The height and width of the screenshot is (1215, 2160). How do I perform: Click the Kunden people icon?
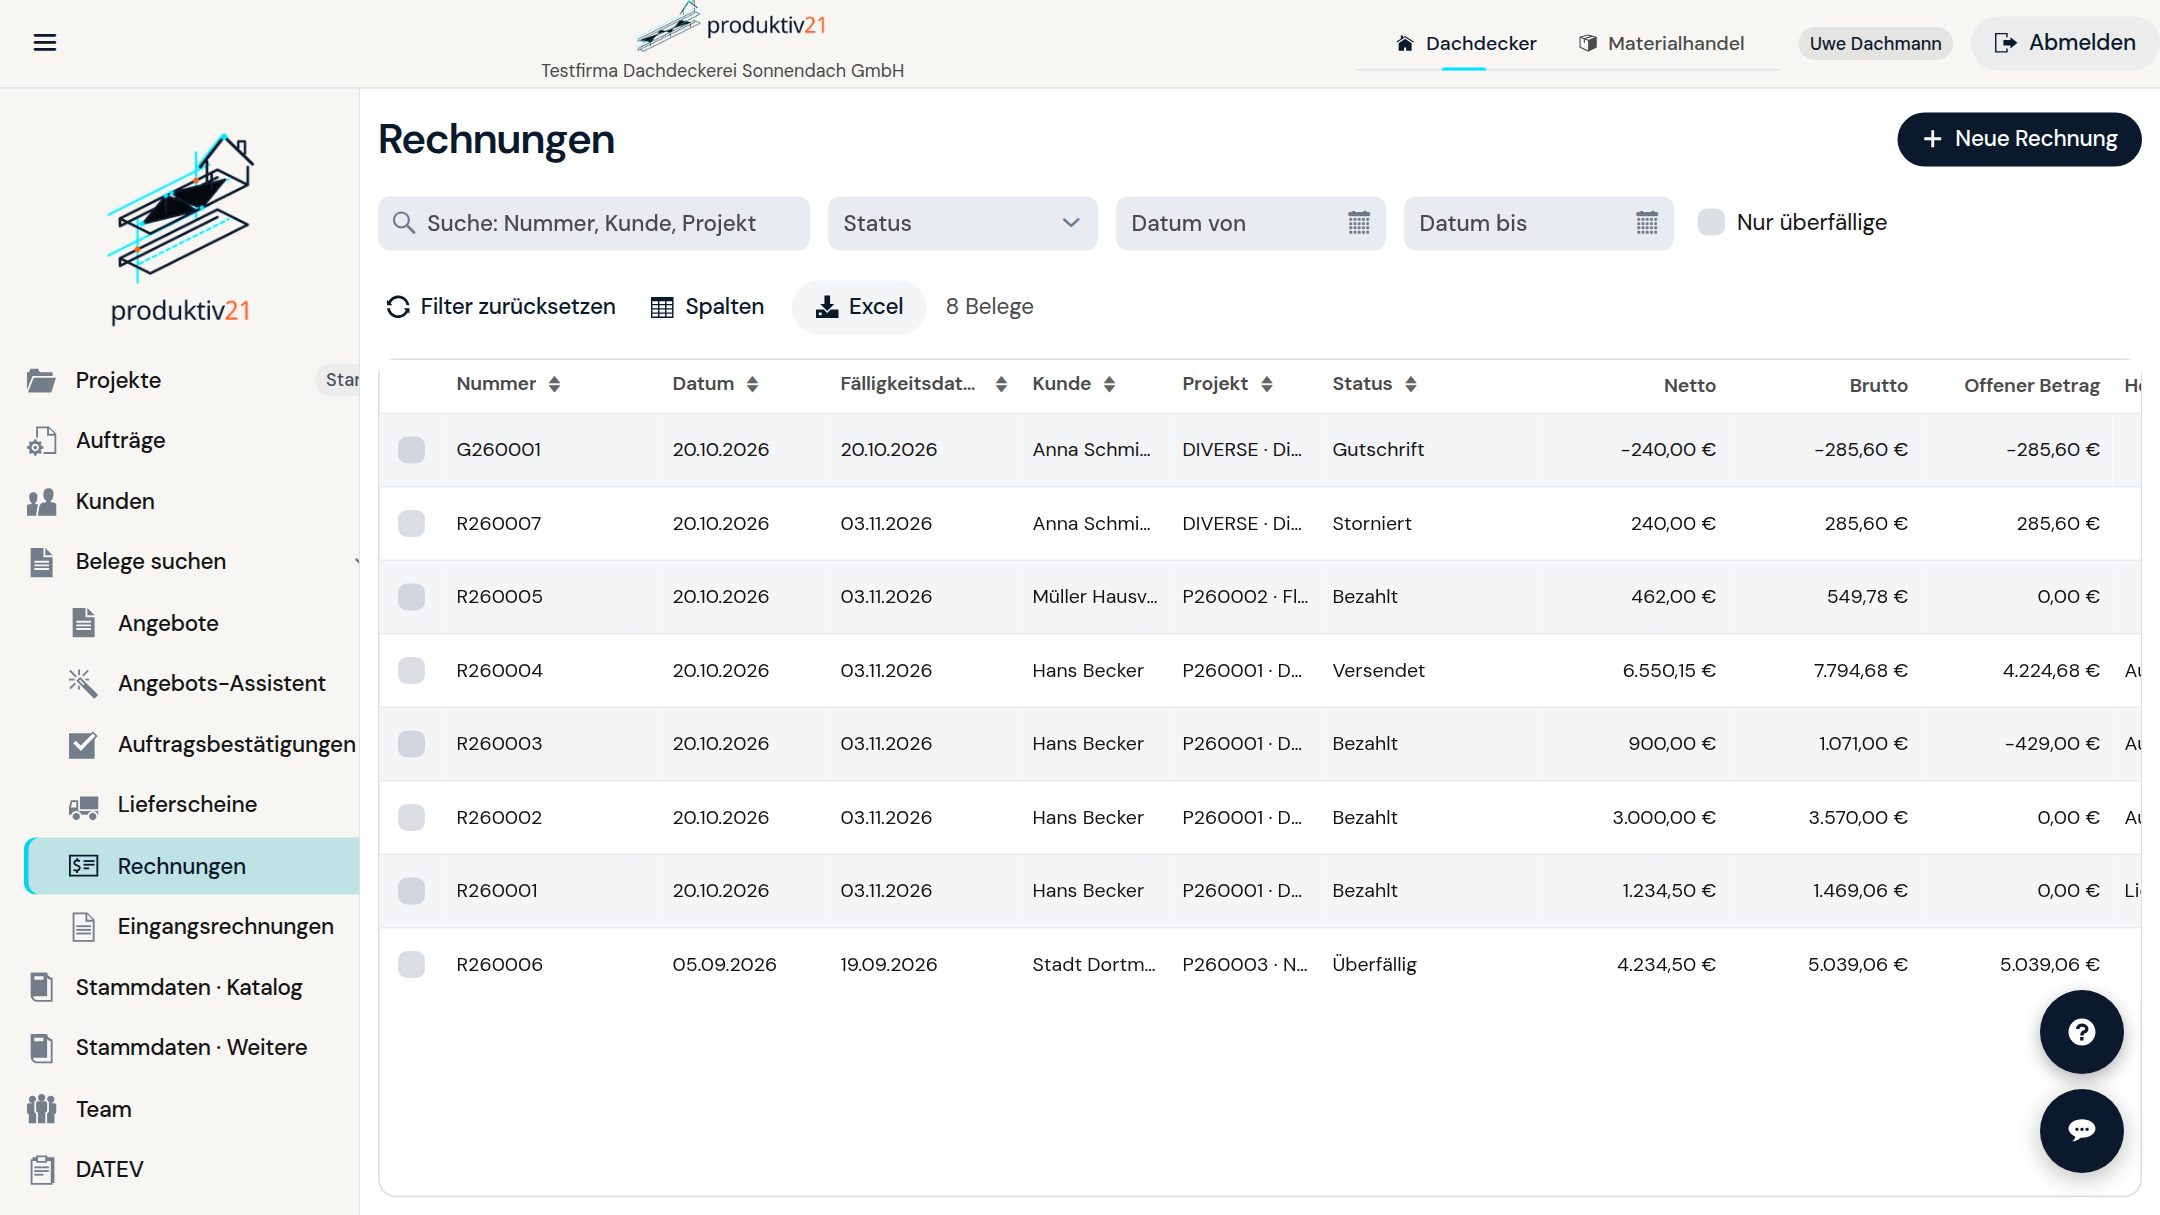[41, 501]
